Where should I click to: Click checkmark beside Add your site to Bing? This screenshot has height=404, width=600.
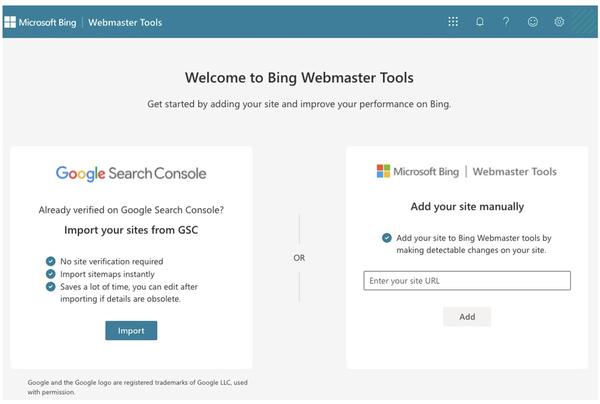tap(387, 238)
